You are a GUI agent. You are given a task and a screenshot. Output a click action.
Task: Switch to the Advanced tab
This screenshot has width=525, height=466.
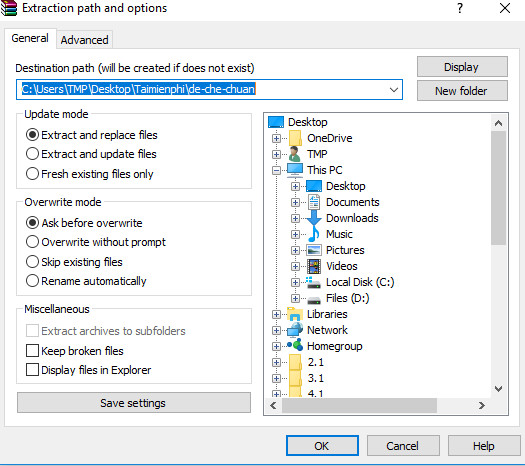click(84, 40)
